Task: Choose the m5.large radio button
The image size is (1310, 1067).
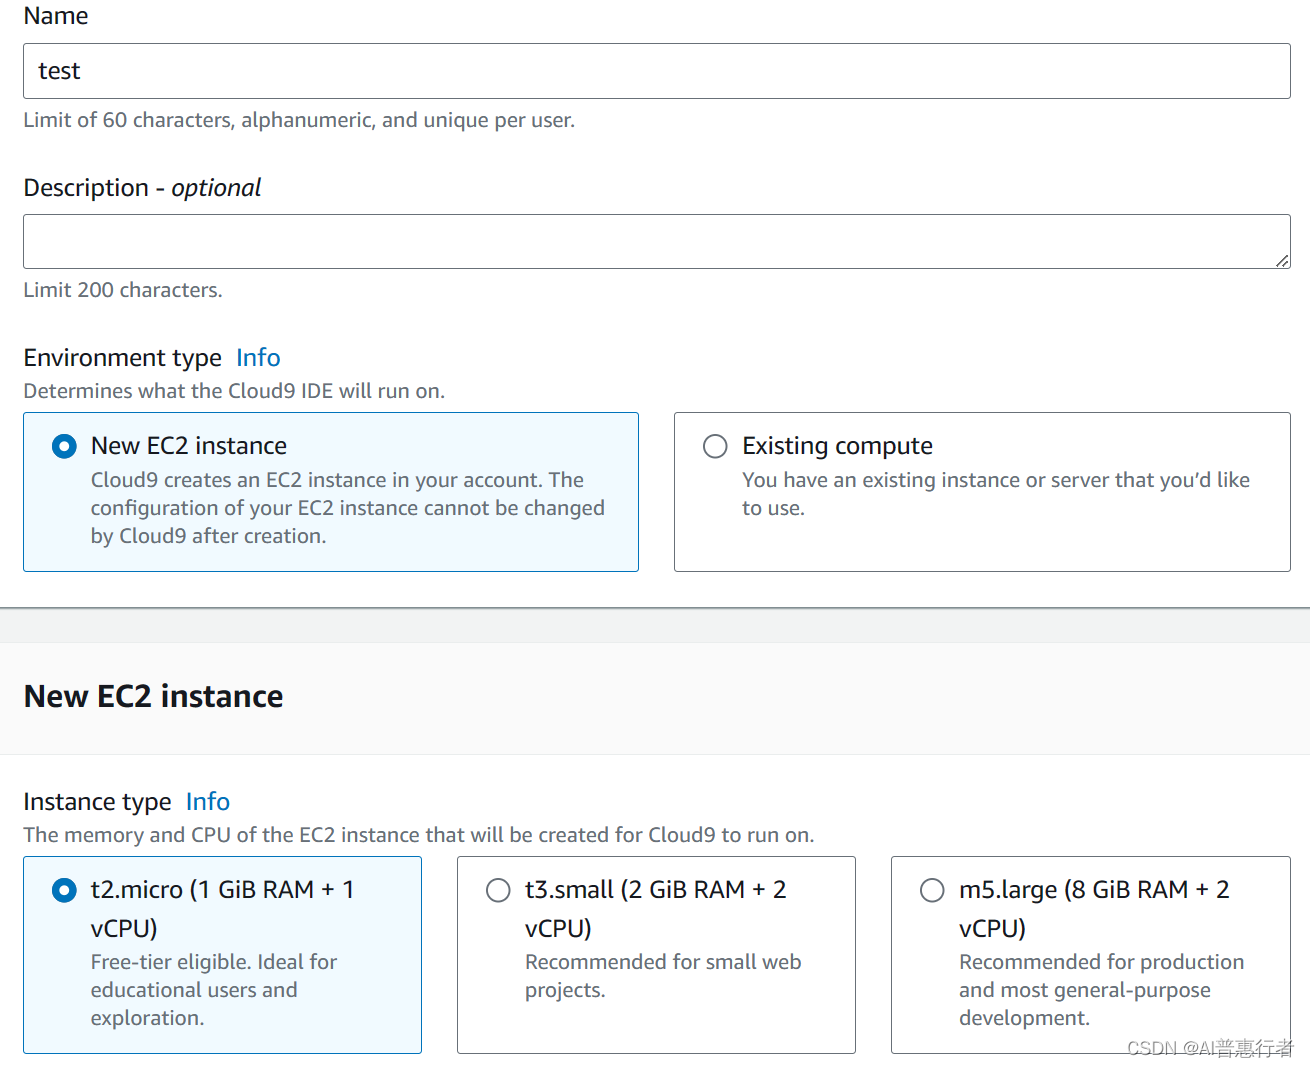Action: (932, 890)
